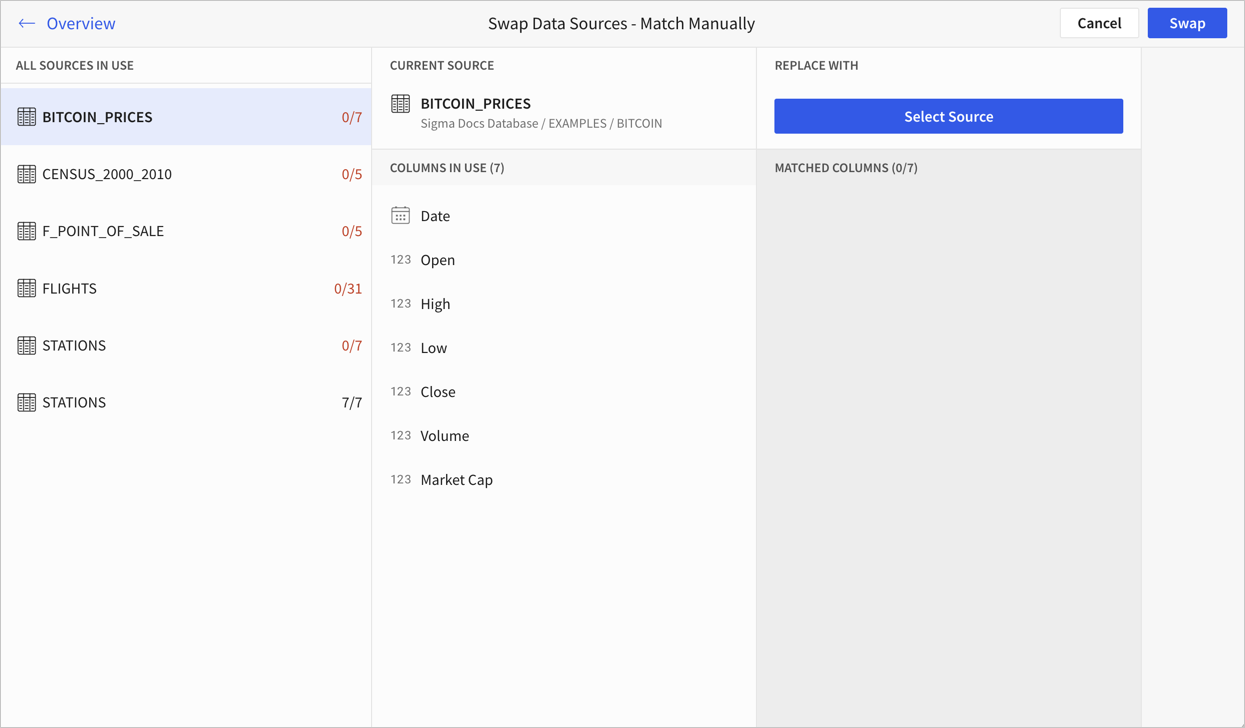Click the 0/7 count on BITCOIN_PRICES row

tap(352, 117)
